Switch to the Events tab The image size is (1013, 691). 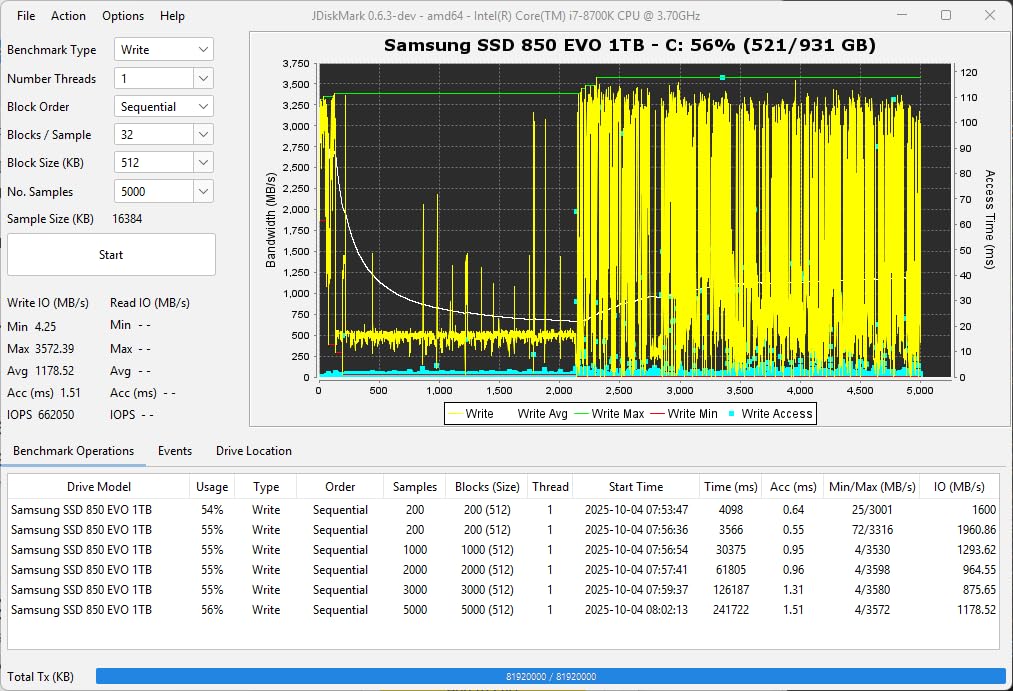pos(175,451)
